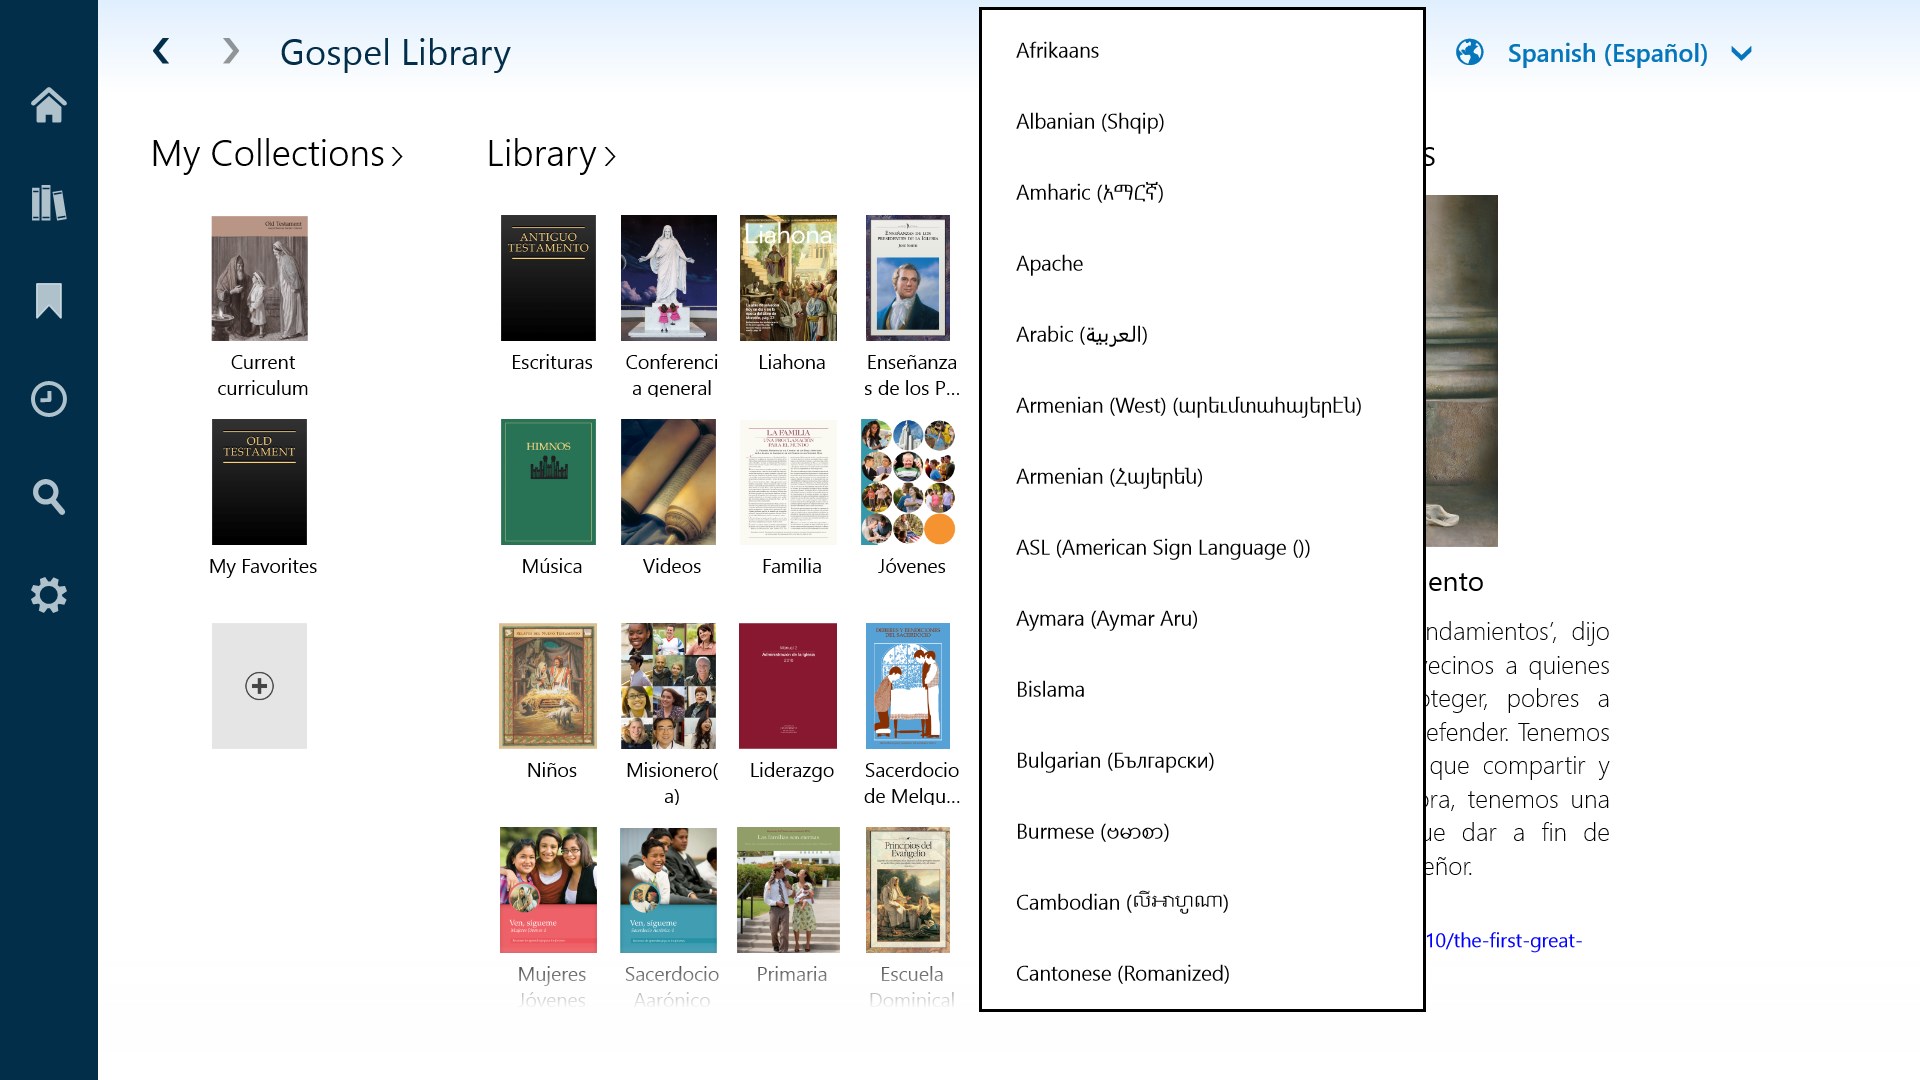Expand My Collections section
Image resolution: width=1920 pixels, height=1080 pixels.
(277, 154)
